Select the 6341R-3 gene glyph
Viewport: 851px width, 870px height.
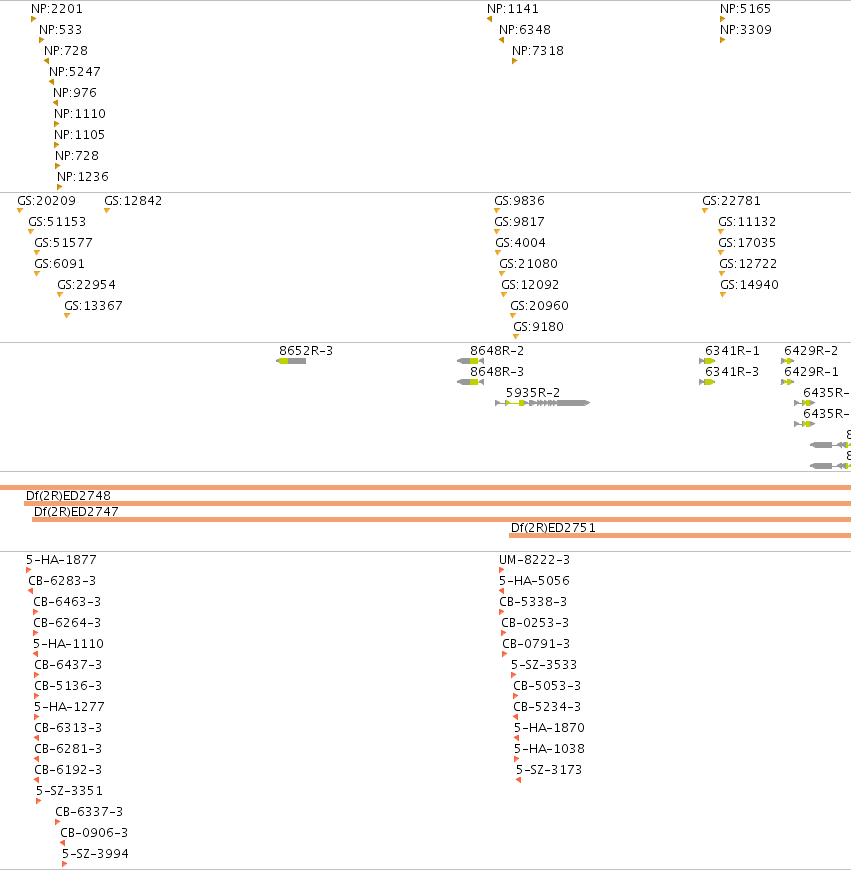(x=707, y=382)
